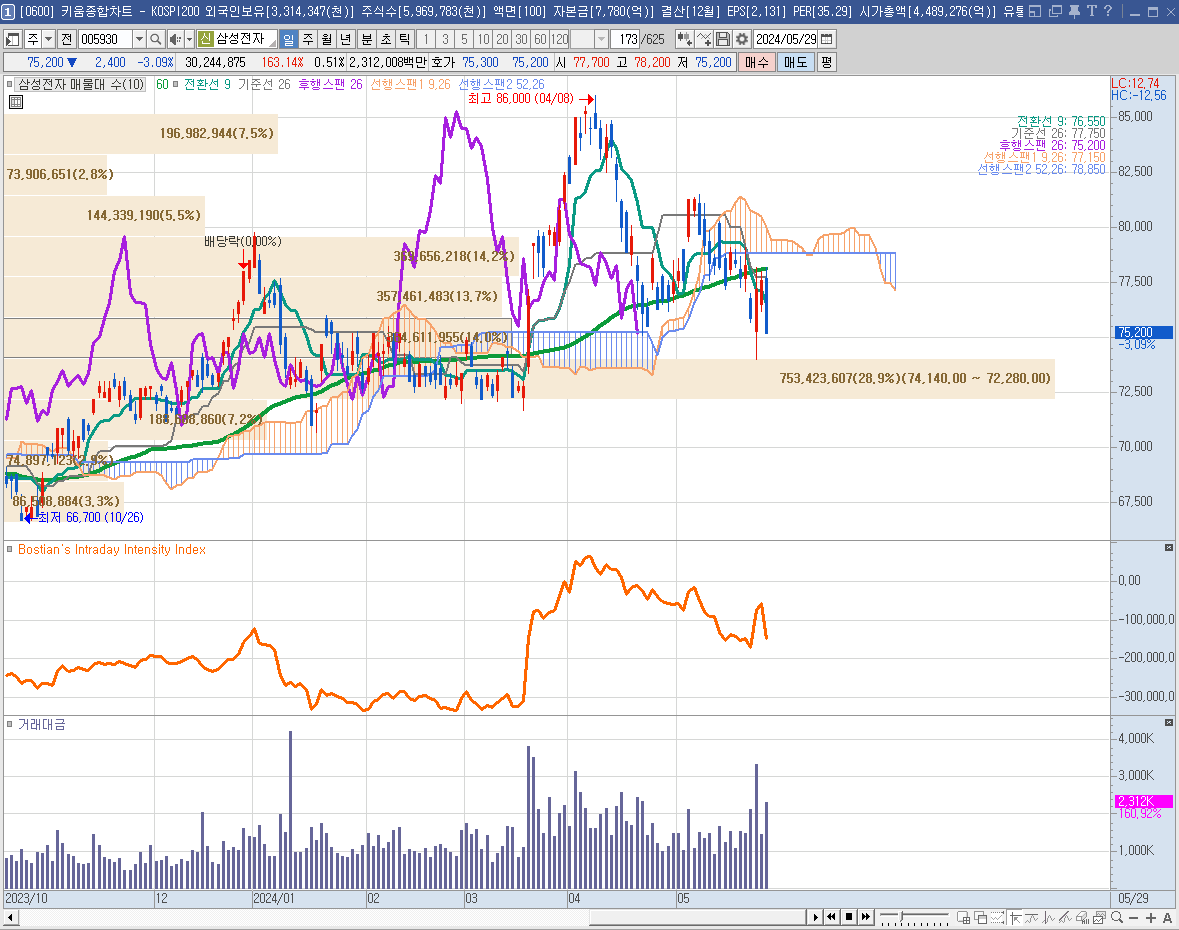Select interval 5 button

coord(464,39)
